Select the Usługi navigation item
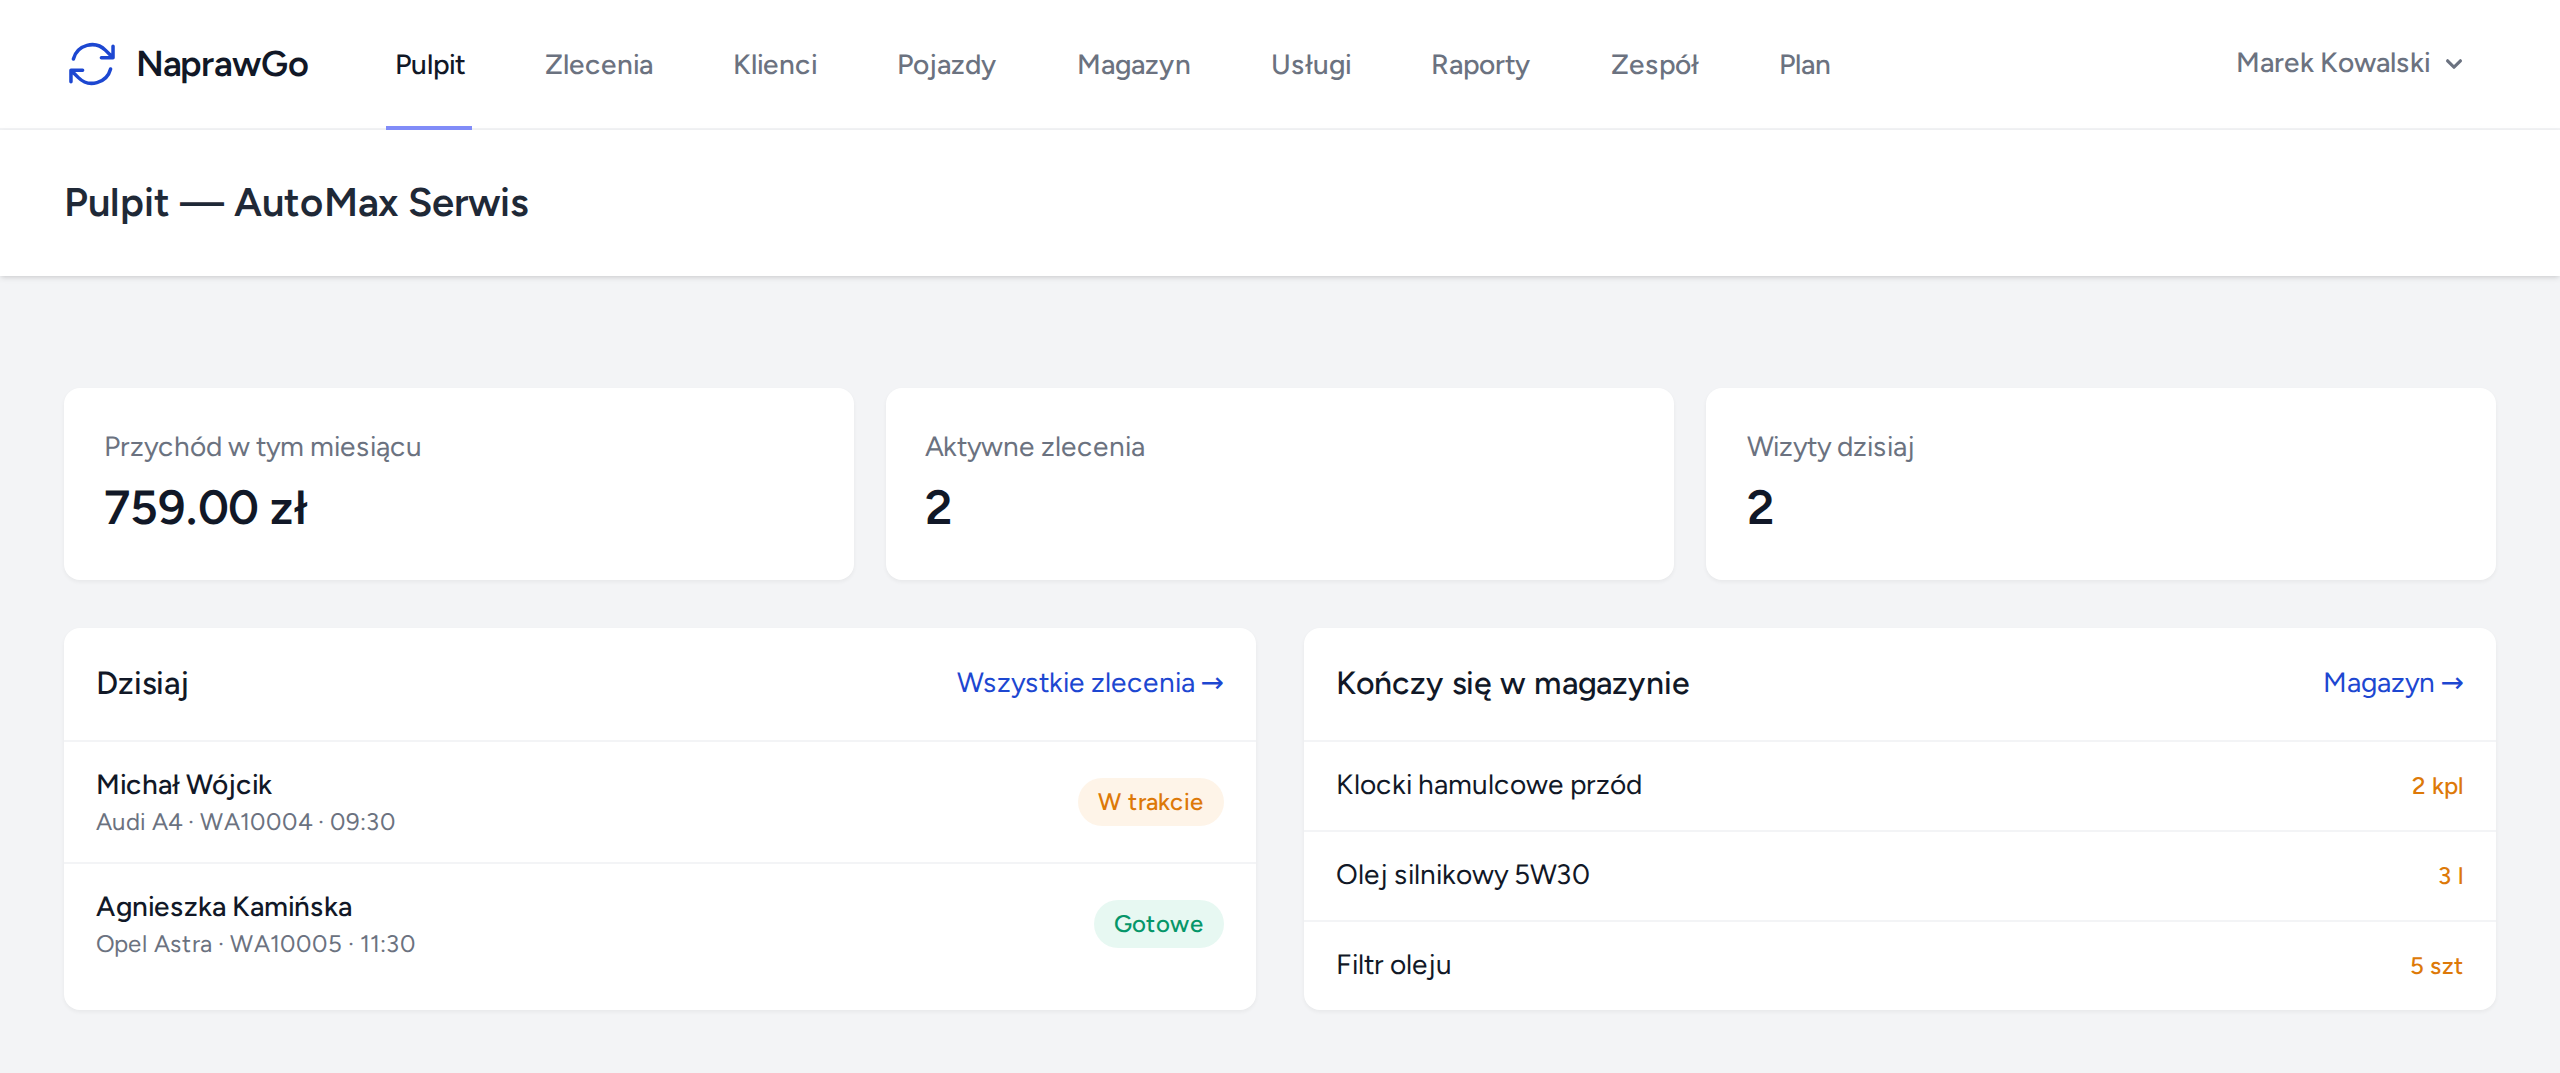This screenshot has height=1073, width=2560. pyautogui.click(x=1310, y=64)
